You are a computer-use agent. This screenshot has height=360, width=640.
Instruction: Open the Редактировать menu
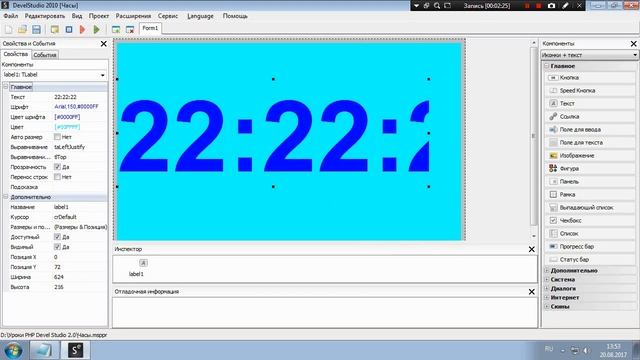[x=44, y=16]
